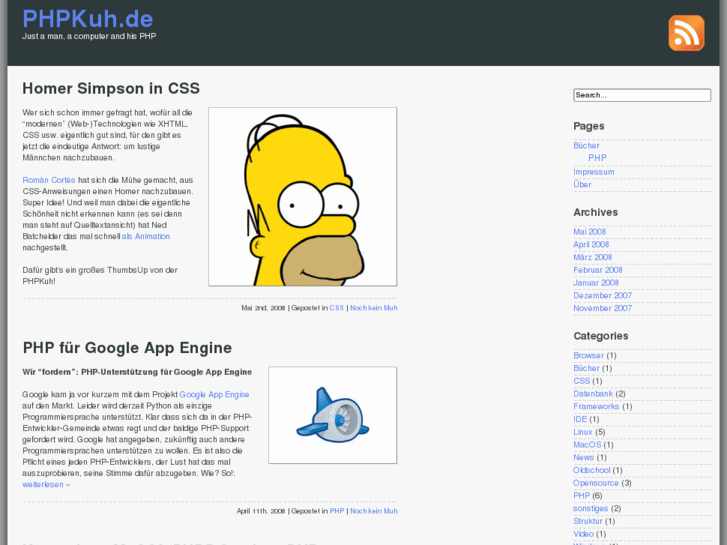Screen dimensions: 727x545
Task: Select the Linux category
Action: [583, 432]
